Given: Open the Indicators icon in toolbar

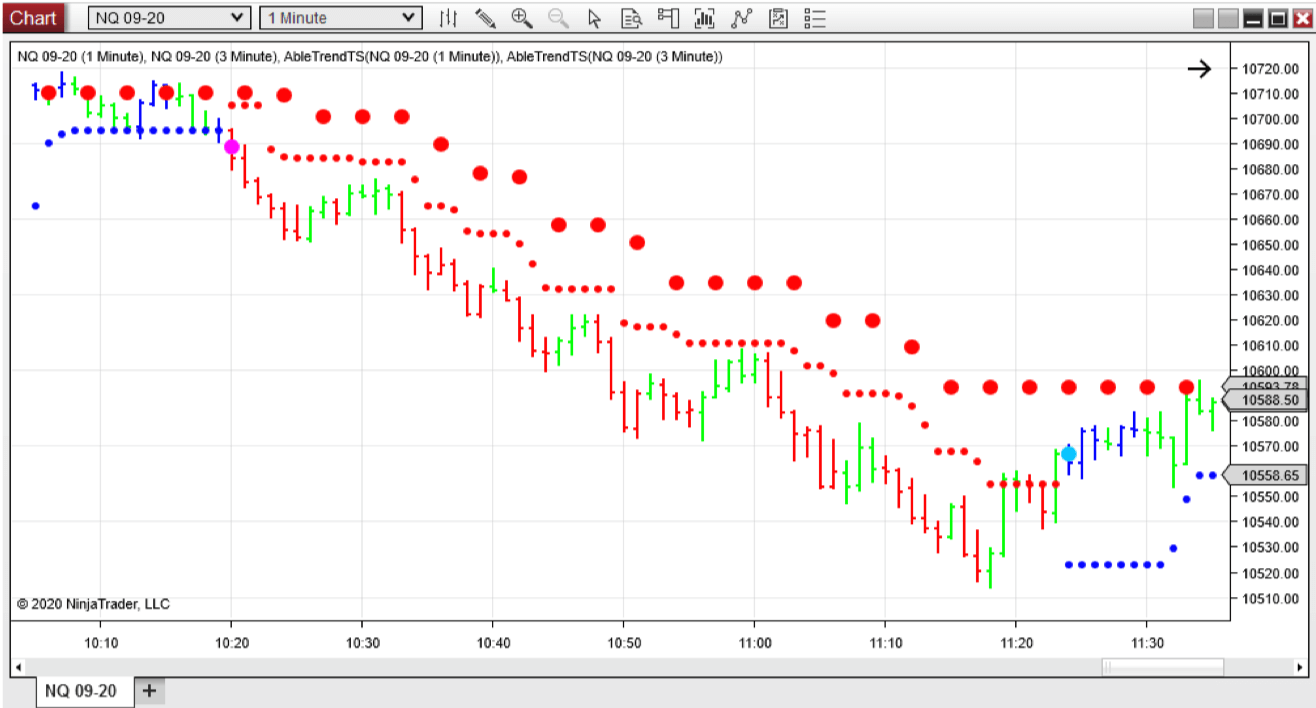Looking at the screenshot, I should click(x=705, y=18).
